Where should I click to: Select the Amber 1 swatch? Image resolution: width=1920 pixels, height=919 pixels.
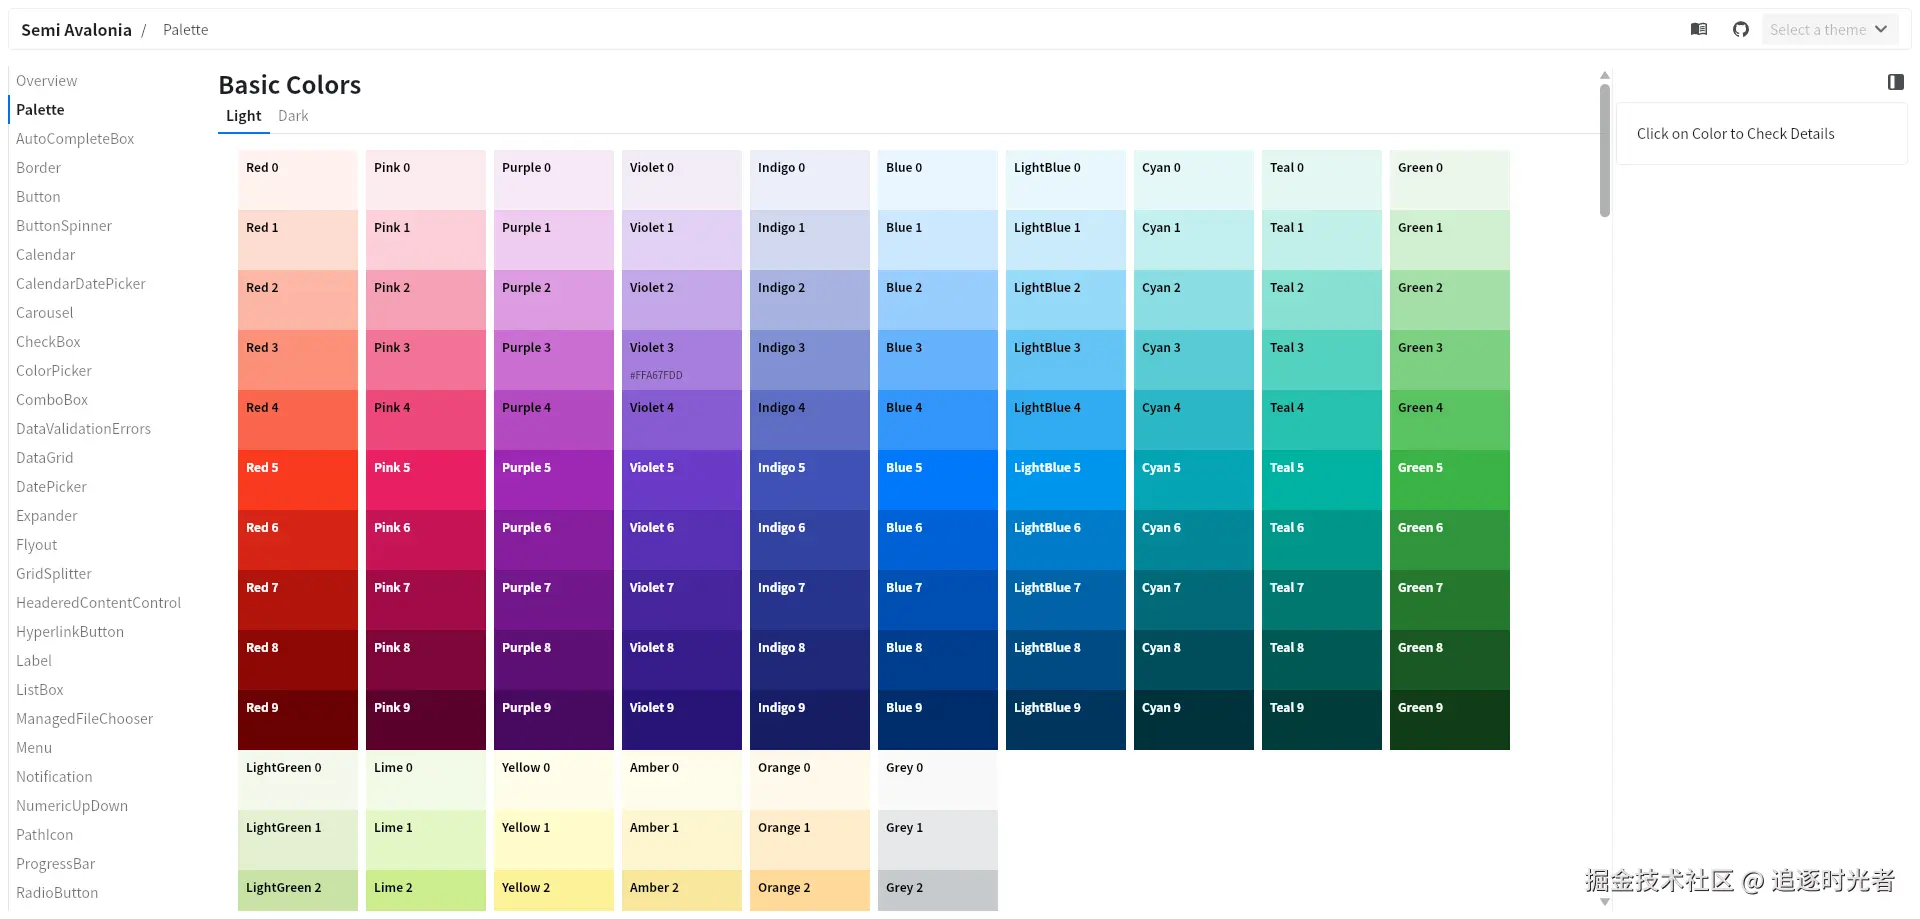[x=682, y=840]
